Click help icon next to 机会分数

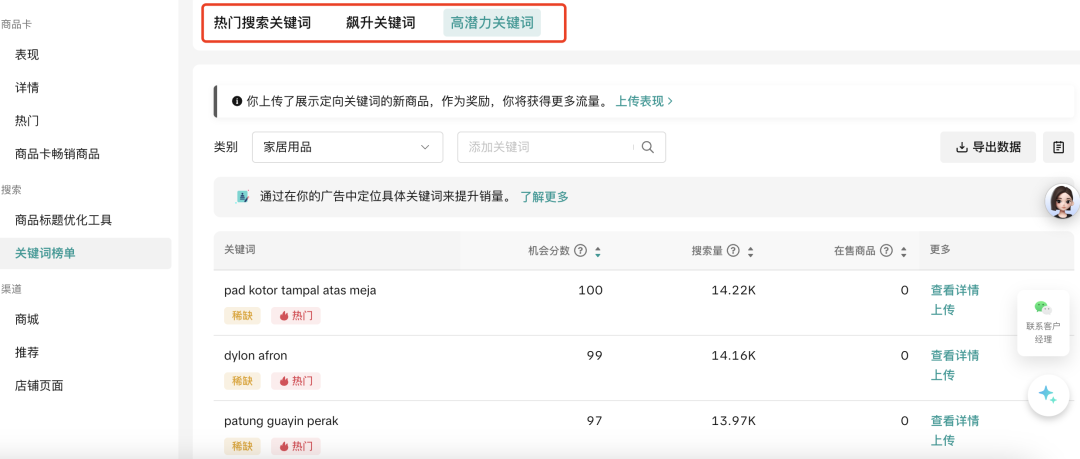click(x=580, y=251)
